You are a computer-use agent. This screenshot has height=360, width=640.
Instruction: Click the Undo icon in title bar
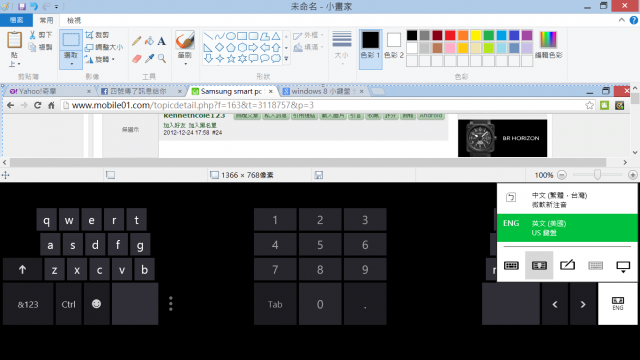(34, 6)
